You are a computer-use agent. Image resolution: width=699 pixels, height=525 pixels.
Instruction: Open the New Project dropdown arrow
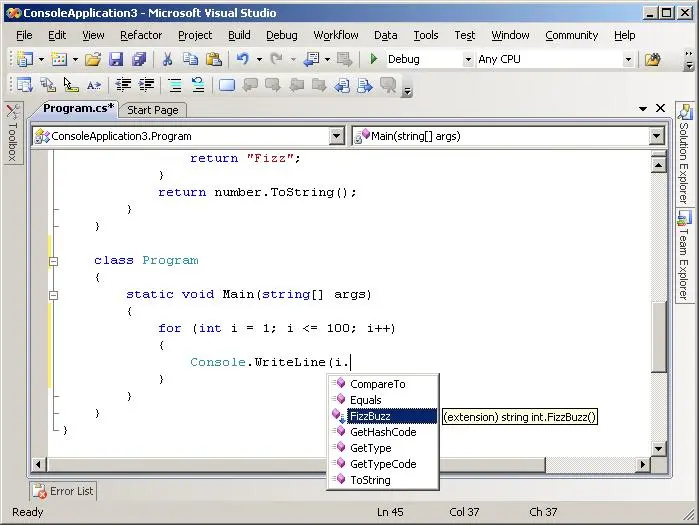click(41, 59)
